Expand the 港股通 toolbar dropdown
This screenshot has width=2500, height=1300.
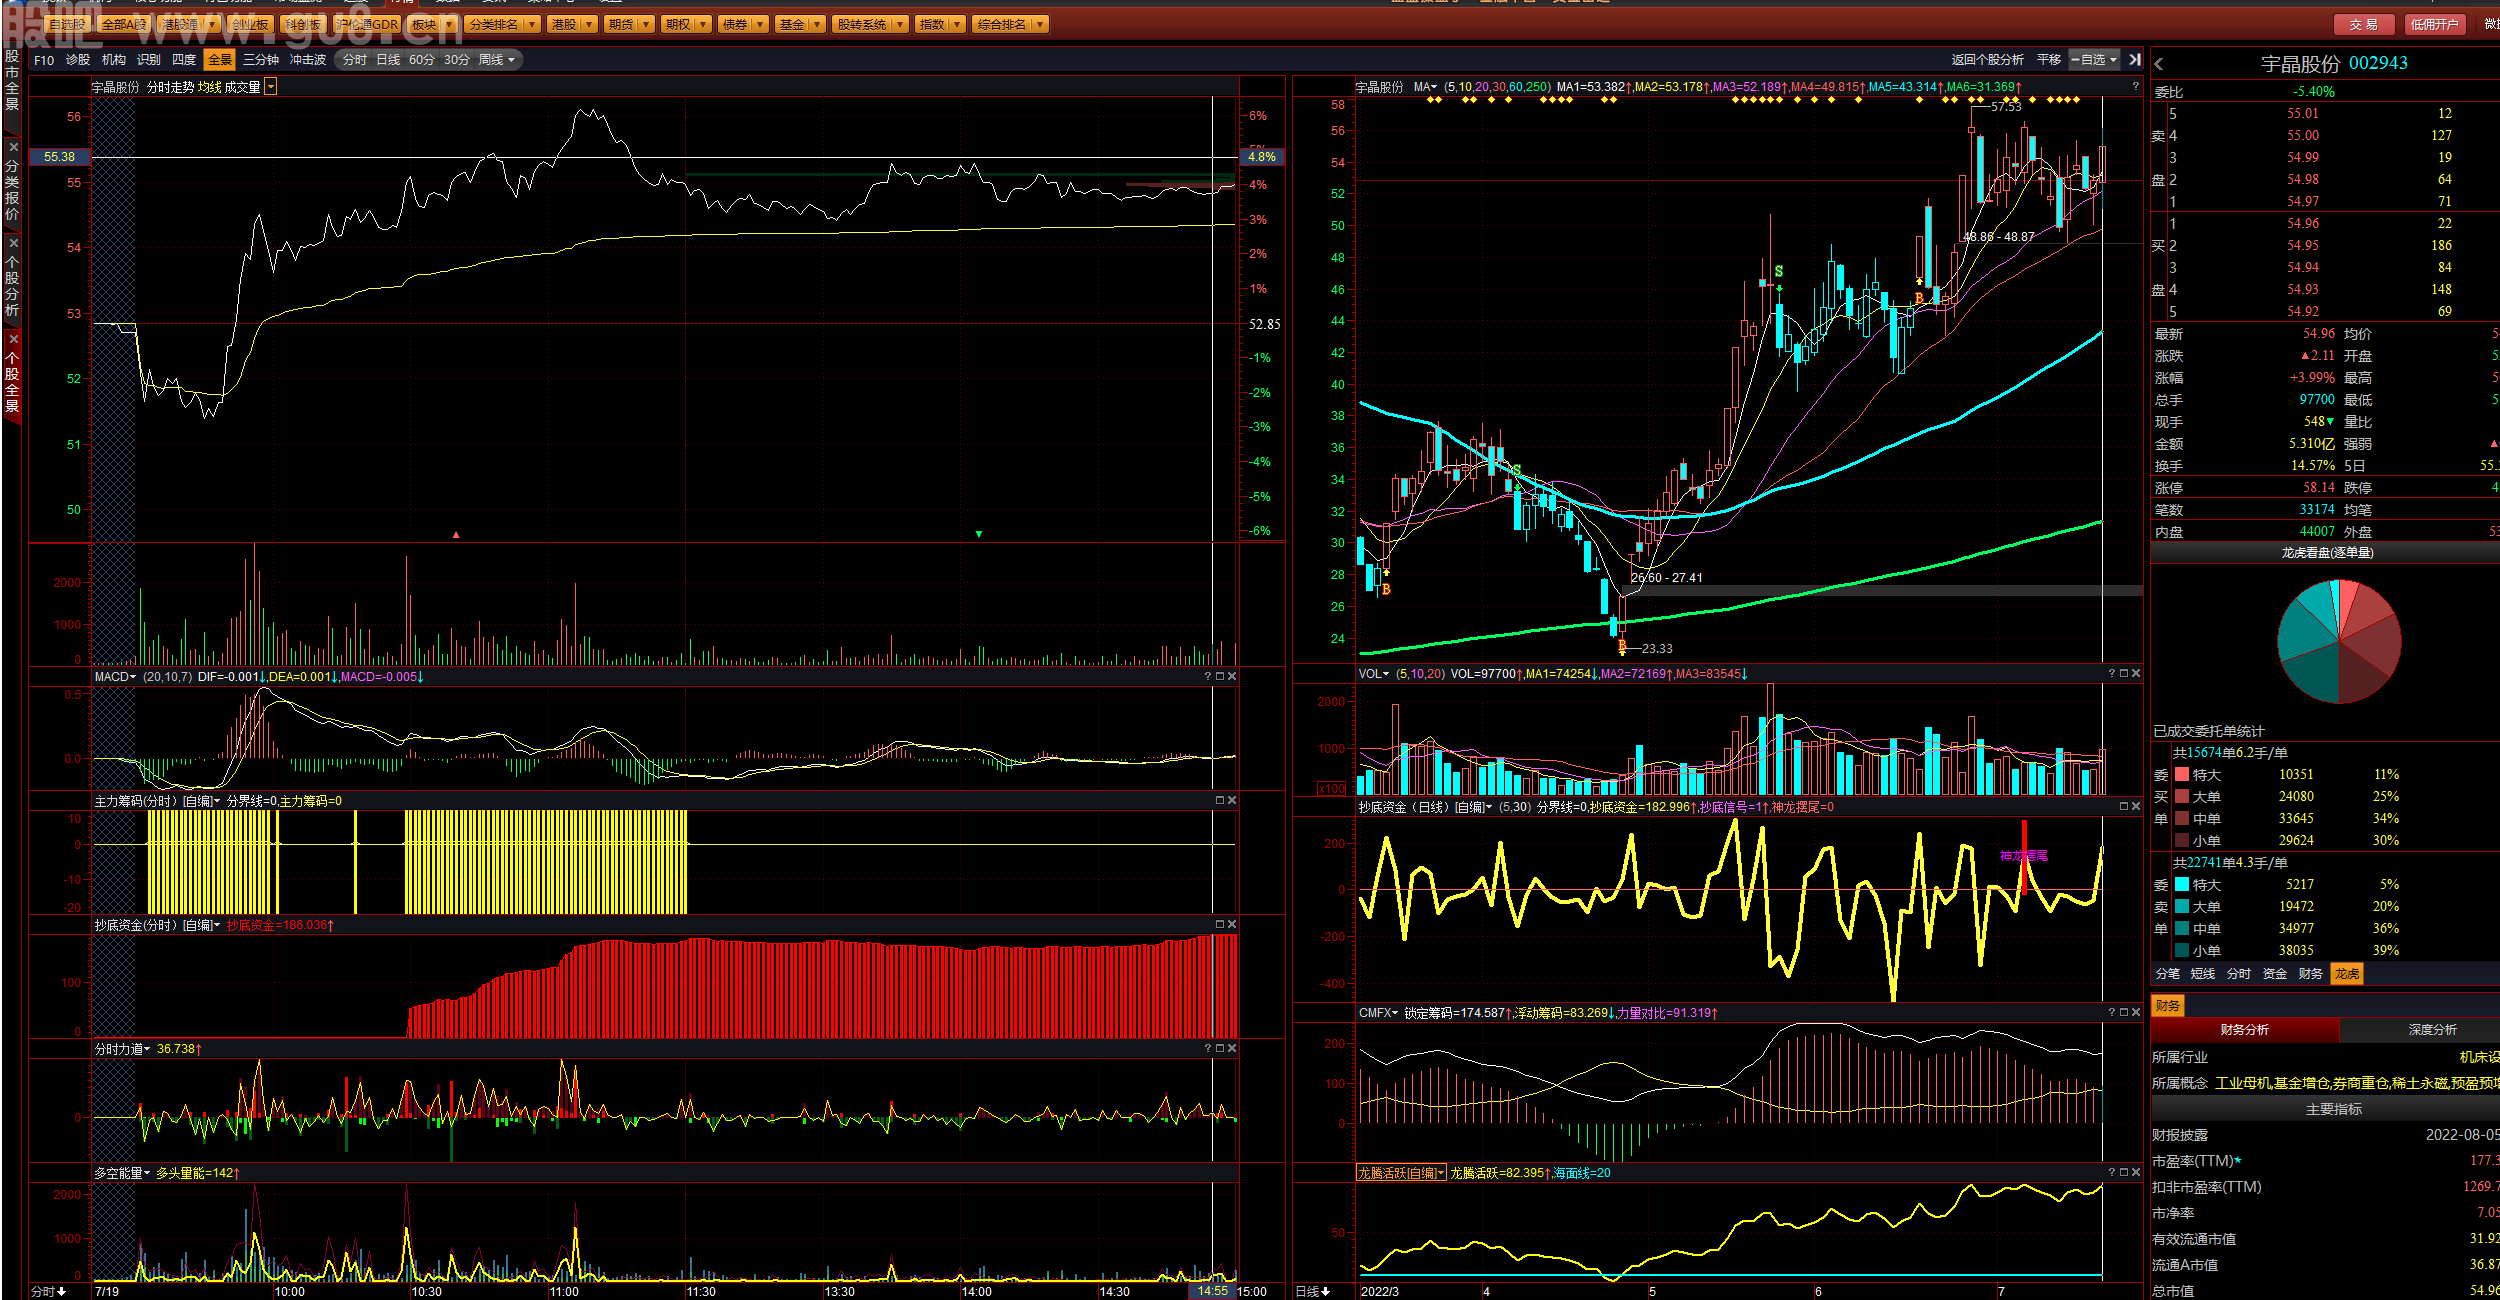tap(212, 24)
